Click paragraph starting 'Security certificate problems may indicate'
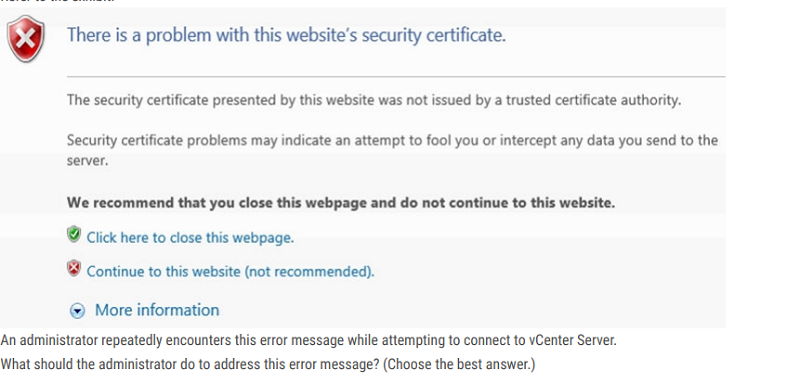The width and height of the screenshot is (800, 383). (x=392, y=150)
